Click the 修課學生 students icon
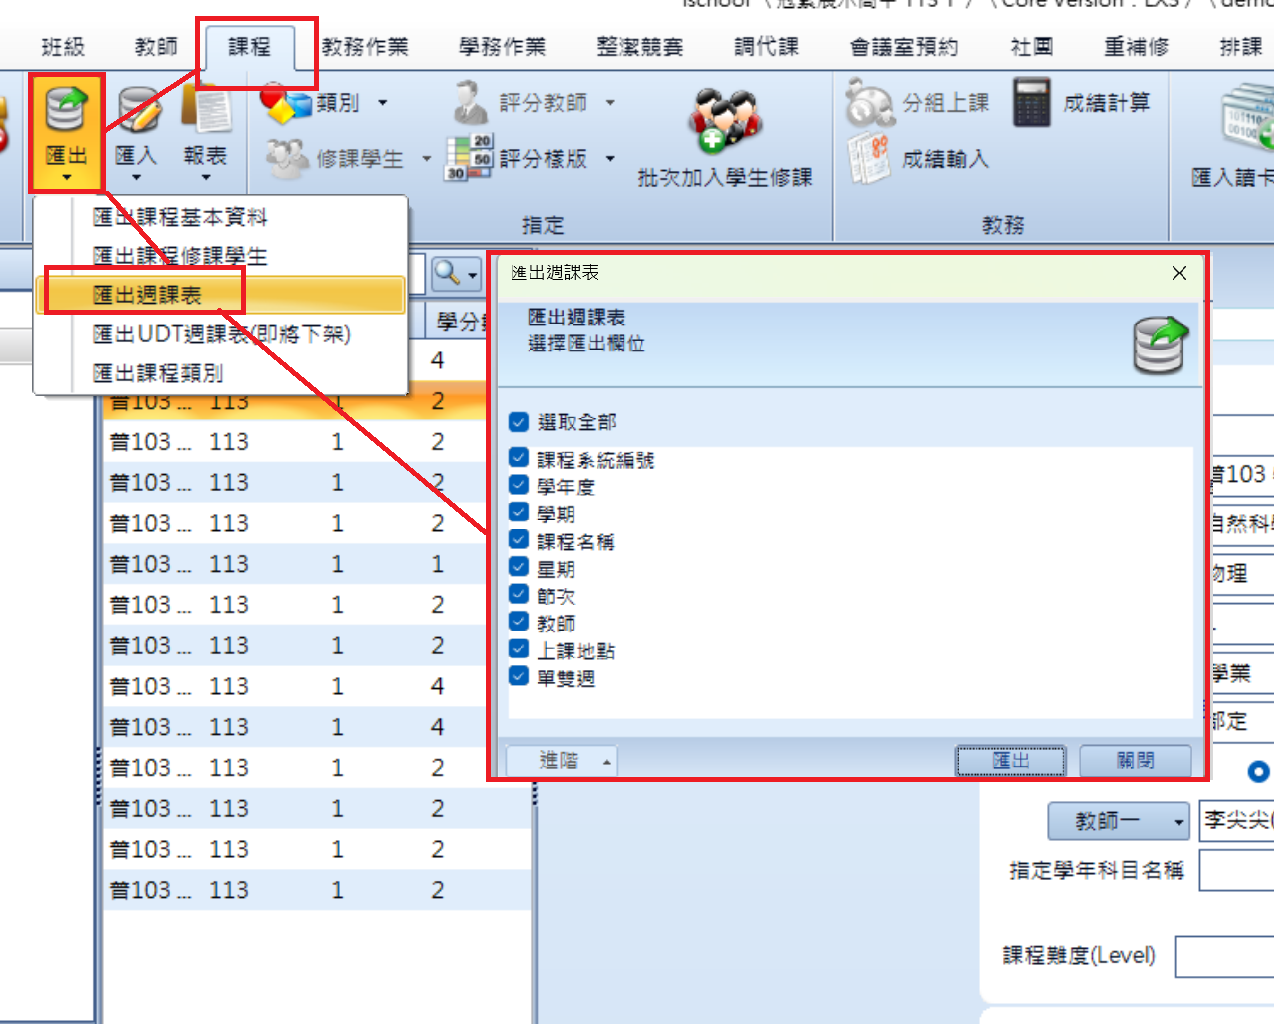1274x1024 pixels. (x=287, y=159)
